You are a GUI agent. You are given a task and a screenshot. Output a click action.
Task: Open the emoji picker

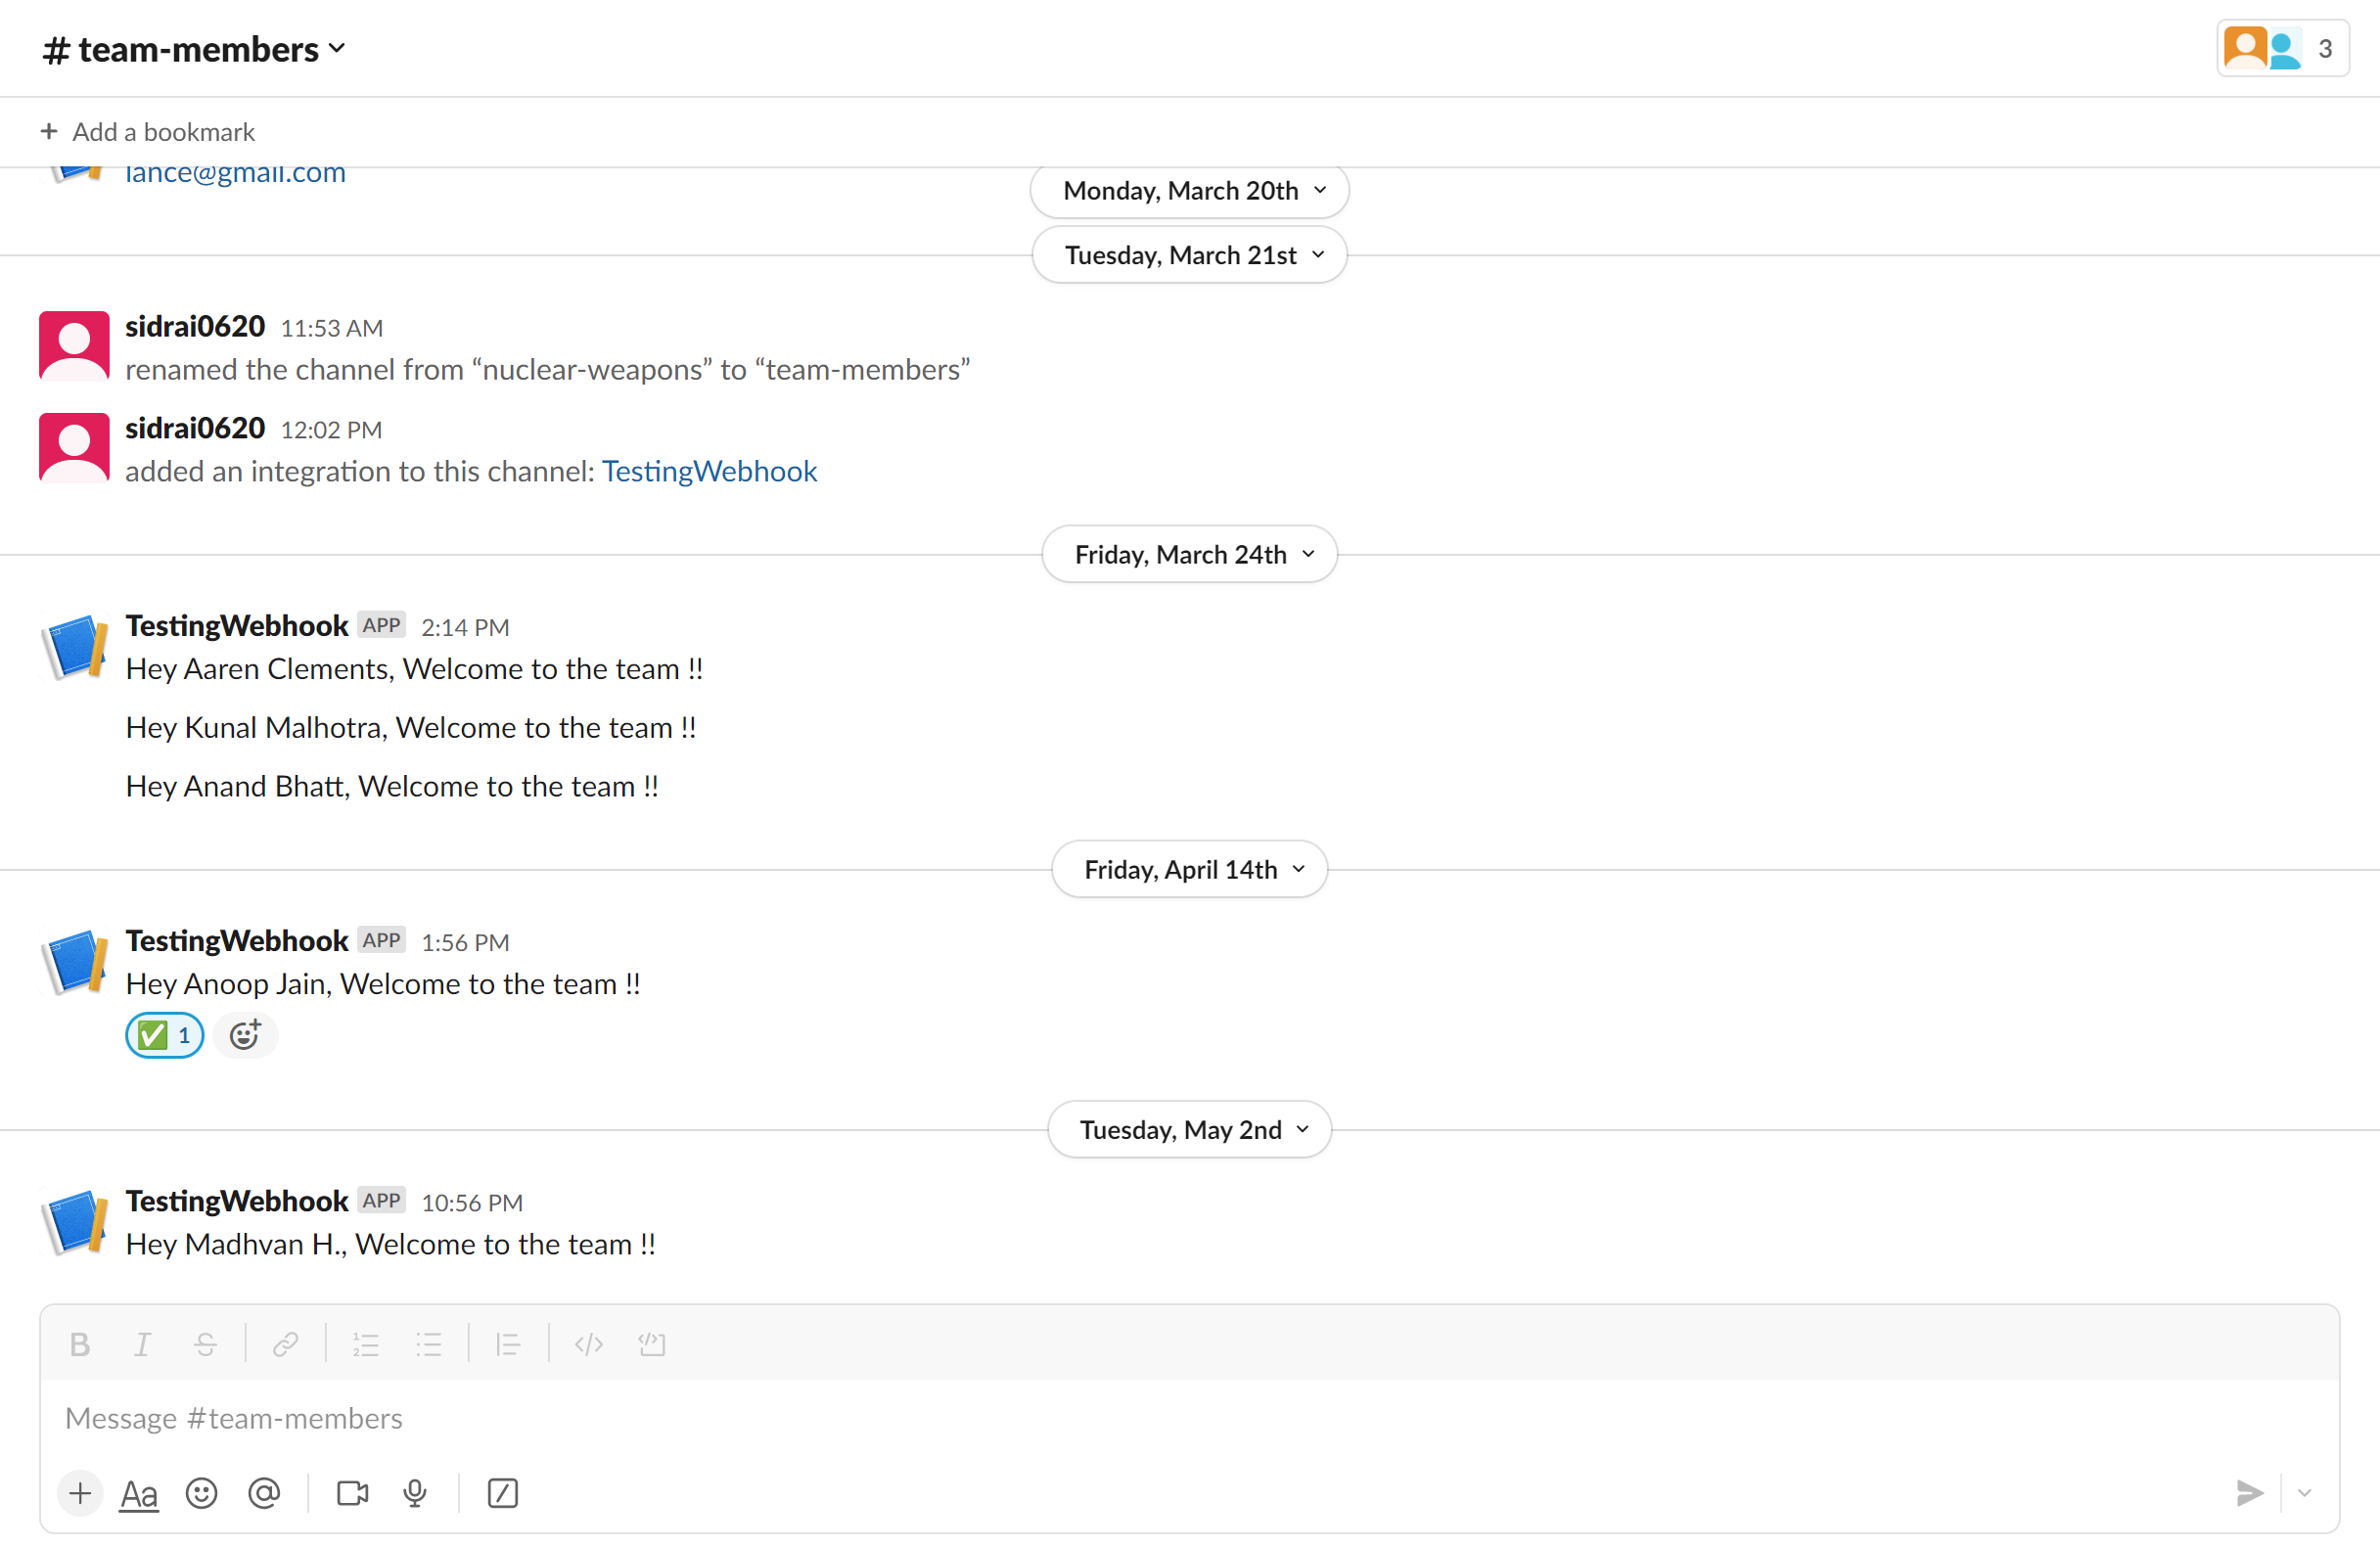click(x=202, y=1493)
